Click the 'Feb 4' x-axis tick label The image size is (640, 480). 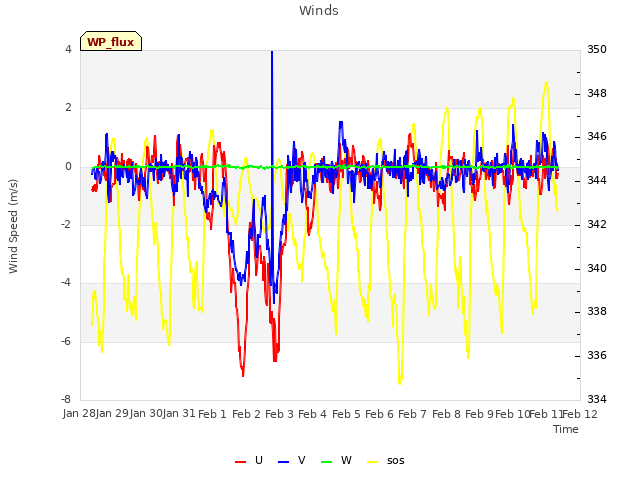[312, 414]
